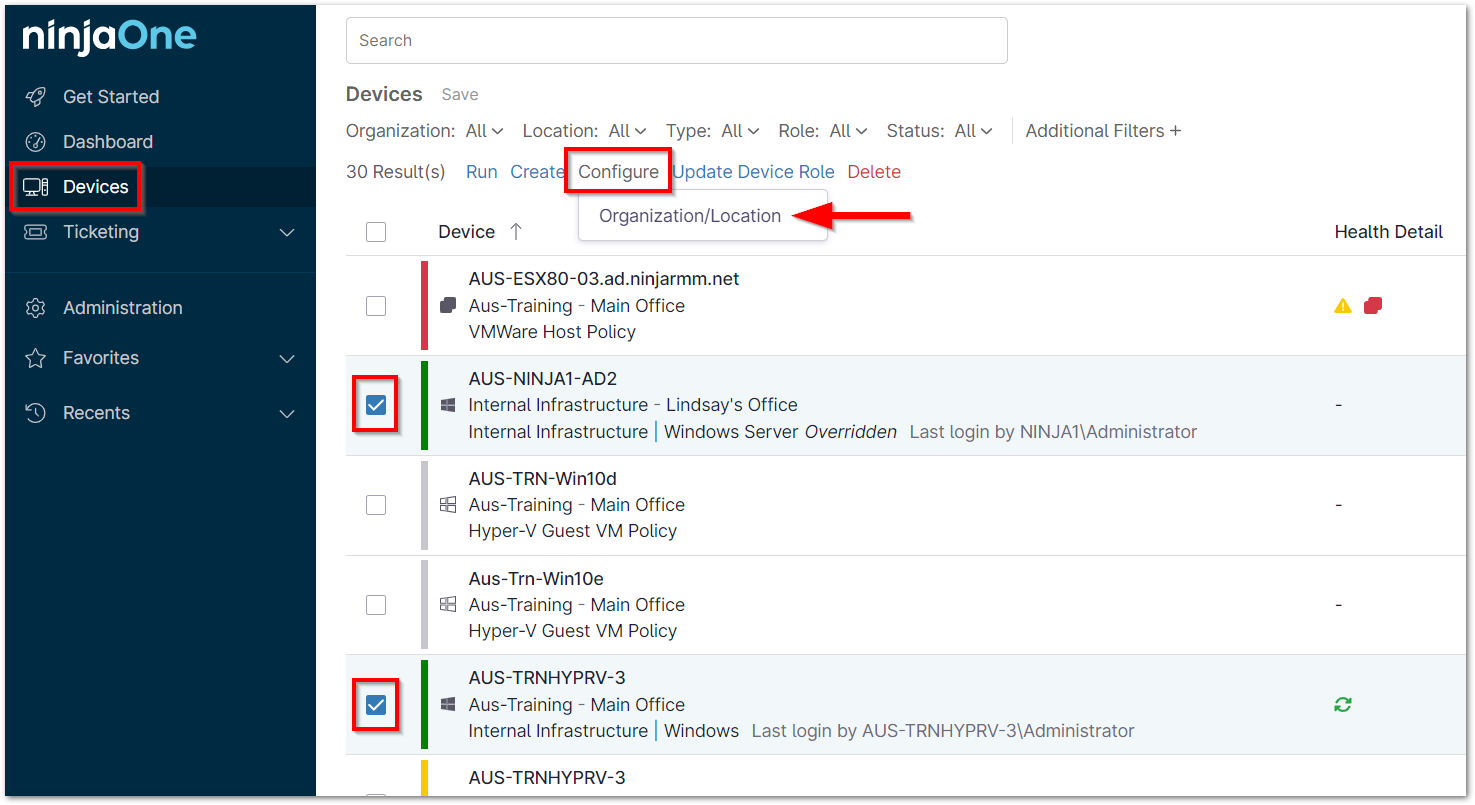Click the Delete action link
This screenshot has width=1475, height=805.
873,171
